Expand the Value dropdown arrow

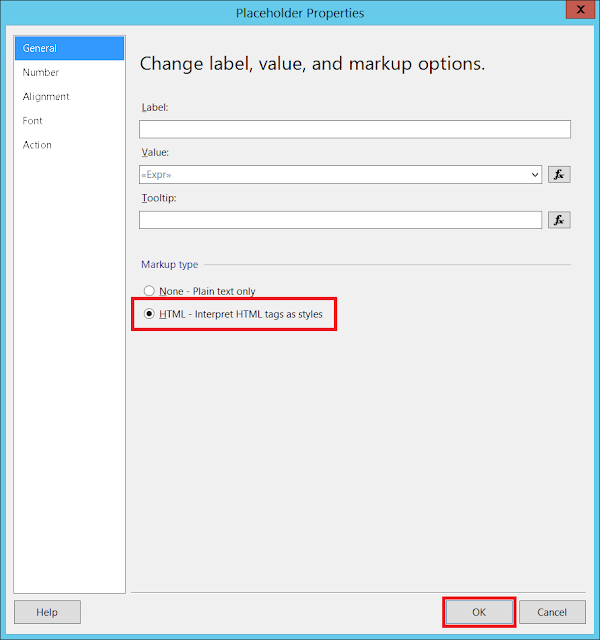click(535, 175)
